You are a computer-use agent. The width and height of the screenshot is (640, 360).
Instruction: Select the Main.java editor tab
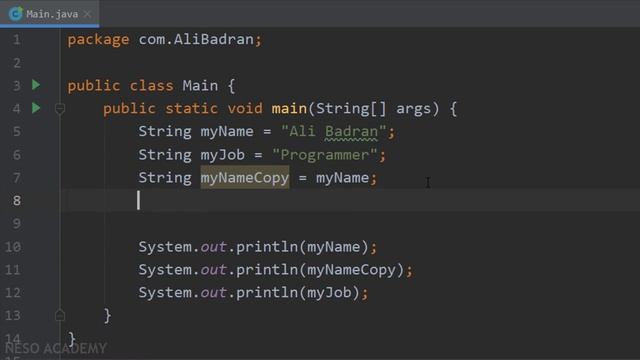[49, 14]
